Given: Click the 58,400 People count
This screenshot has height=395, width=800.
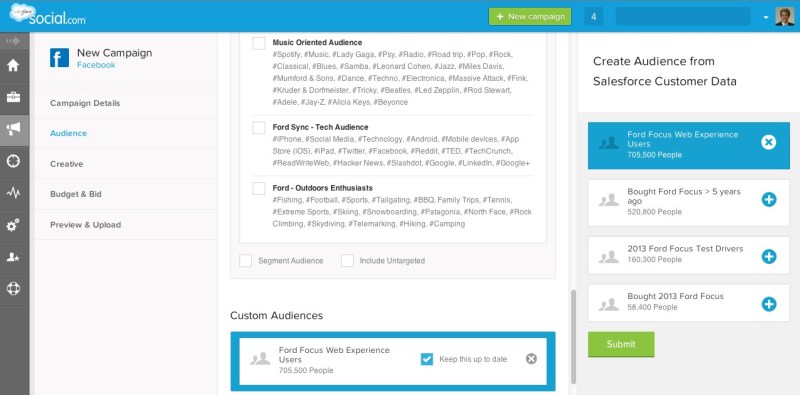Looking at the screenshot, I should [653, 307].
